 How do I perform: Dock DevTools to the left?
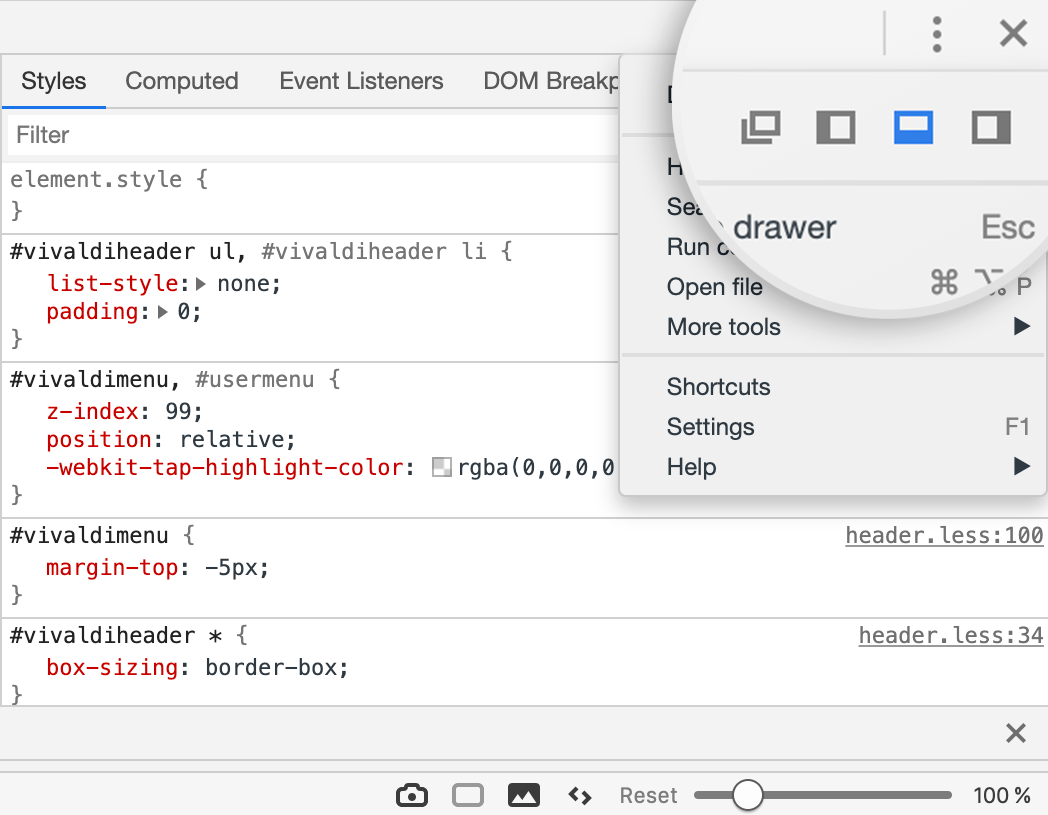click(836, 127)
